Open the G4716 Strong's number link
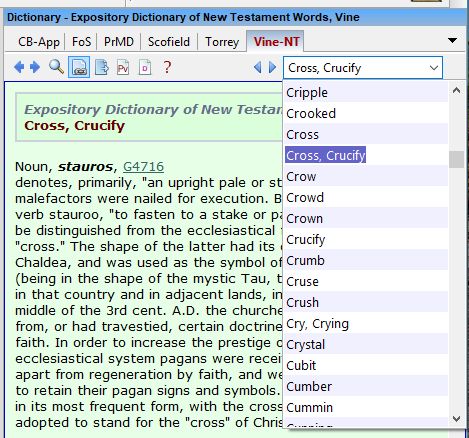The image size is (469, 438). pyautogui.click(x=143, y=167)
